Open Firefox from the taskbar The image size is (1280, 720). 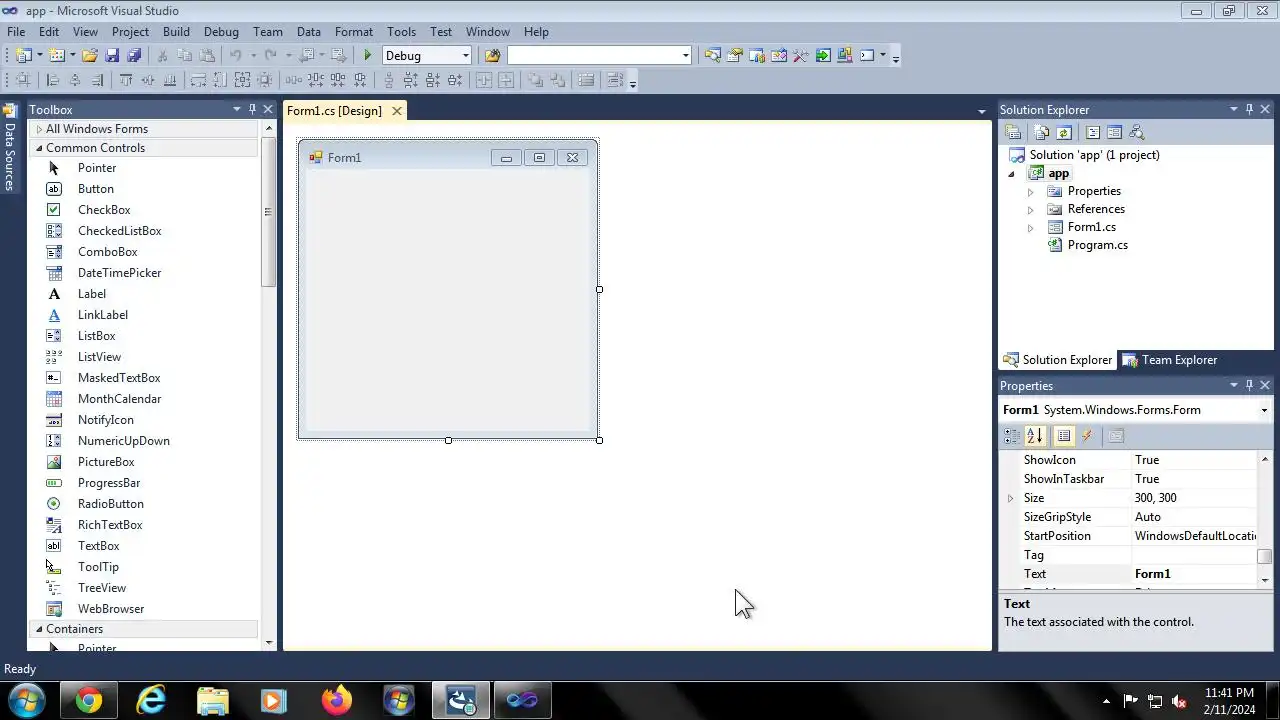[337, 701]
